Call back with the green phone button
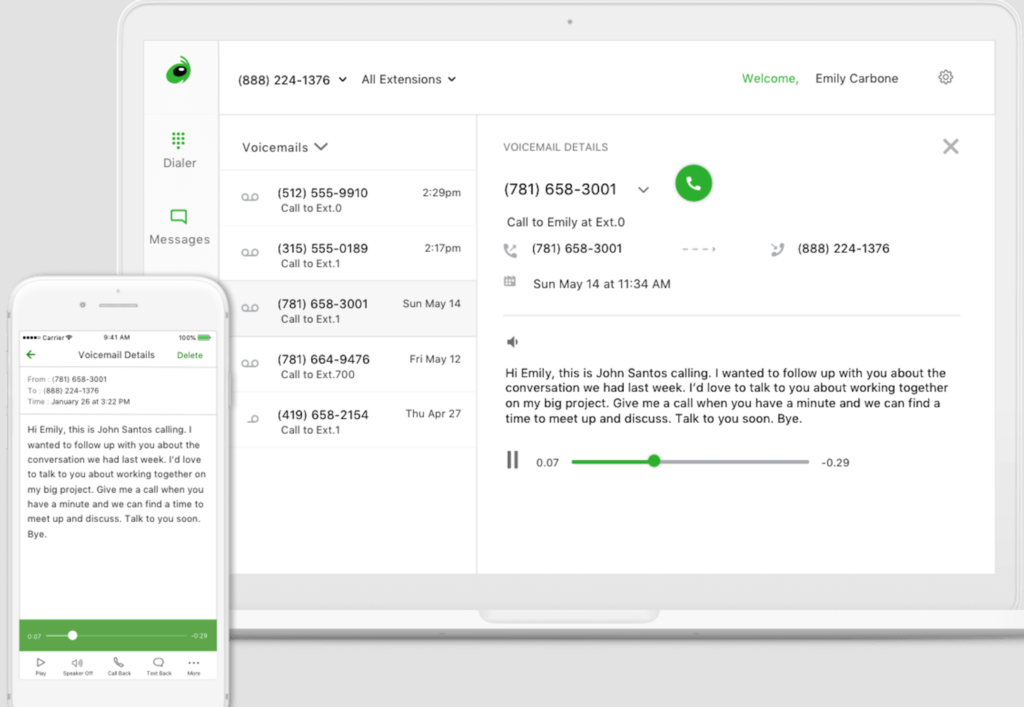 coord(693,183)
